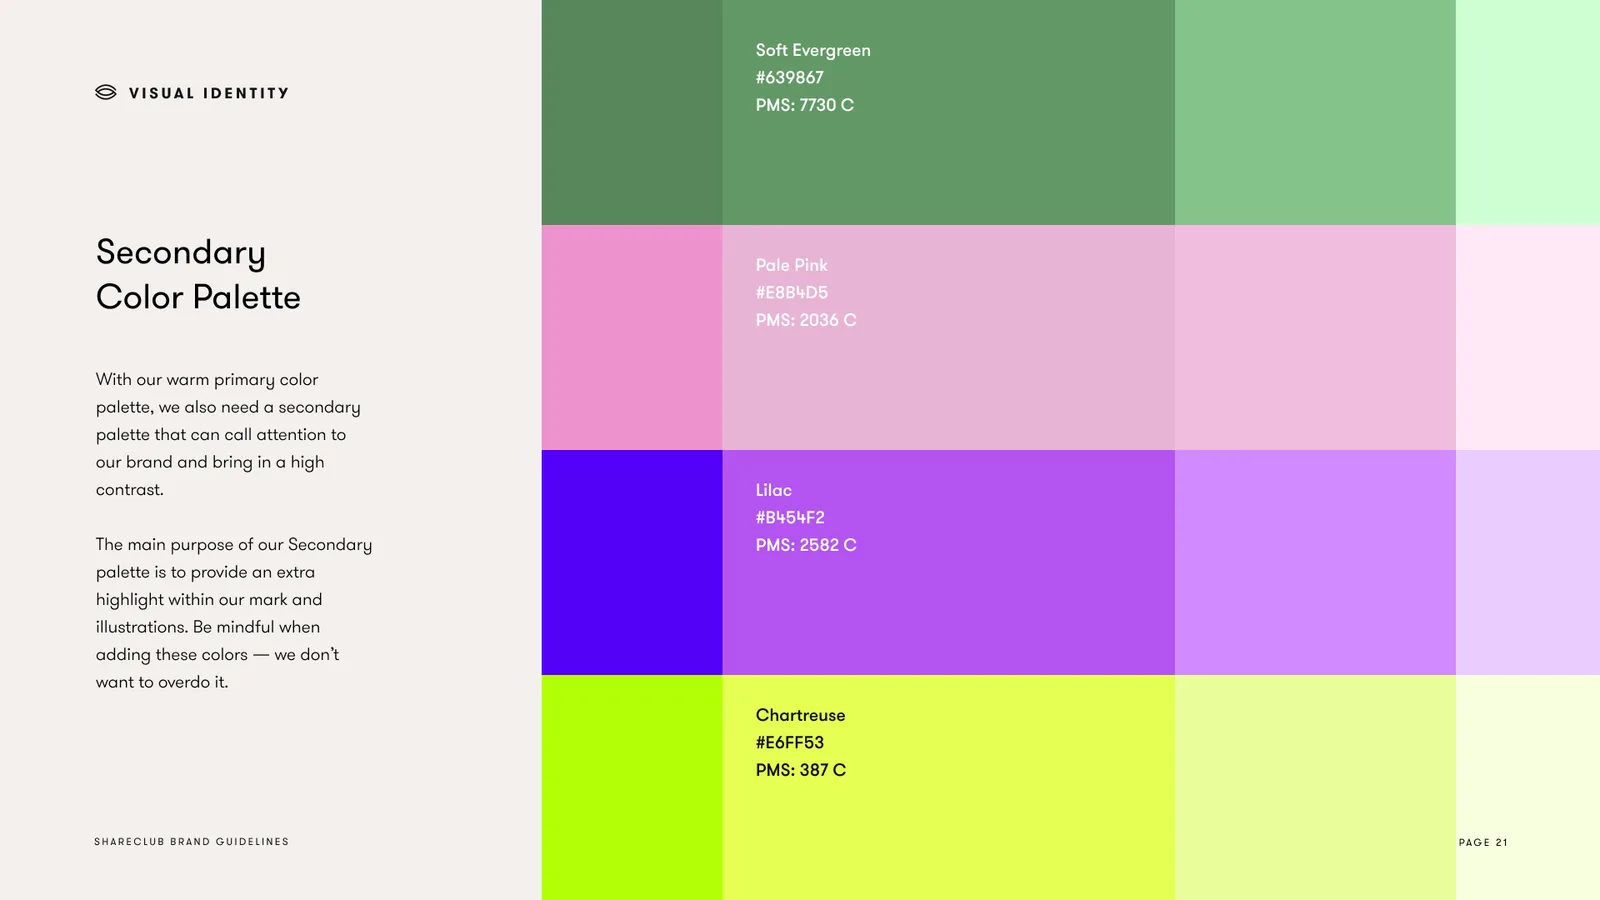The height and width of the screenshot is (900, 1600).
Task: Click the hex code #B454F2
Action: 790,517
